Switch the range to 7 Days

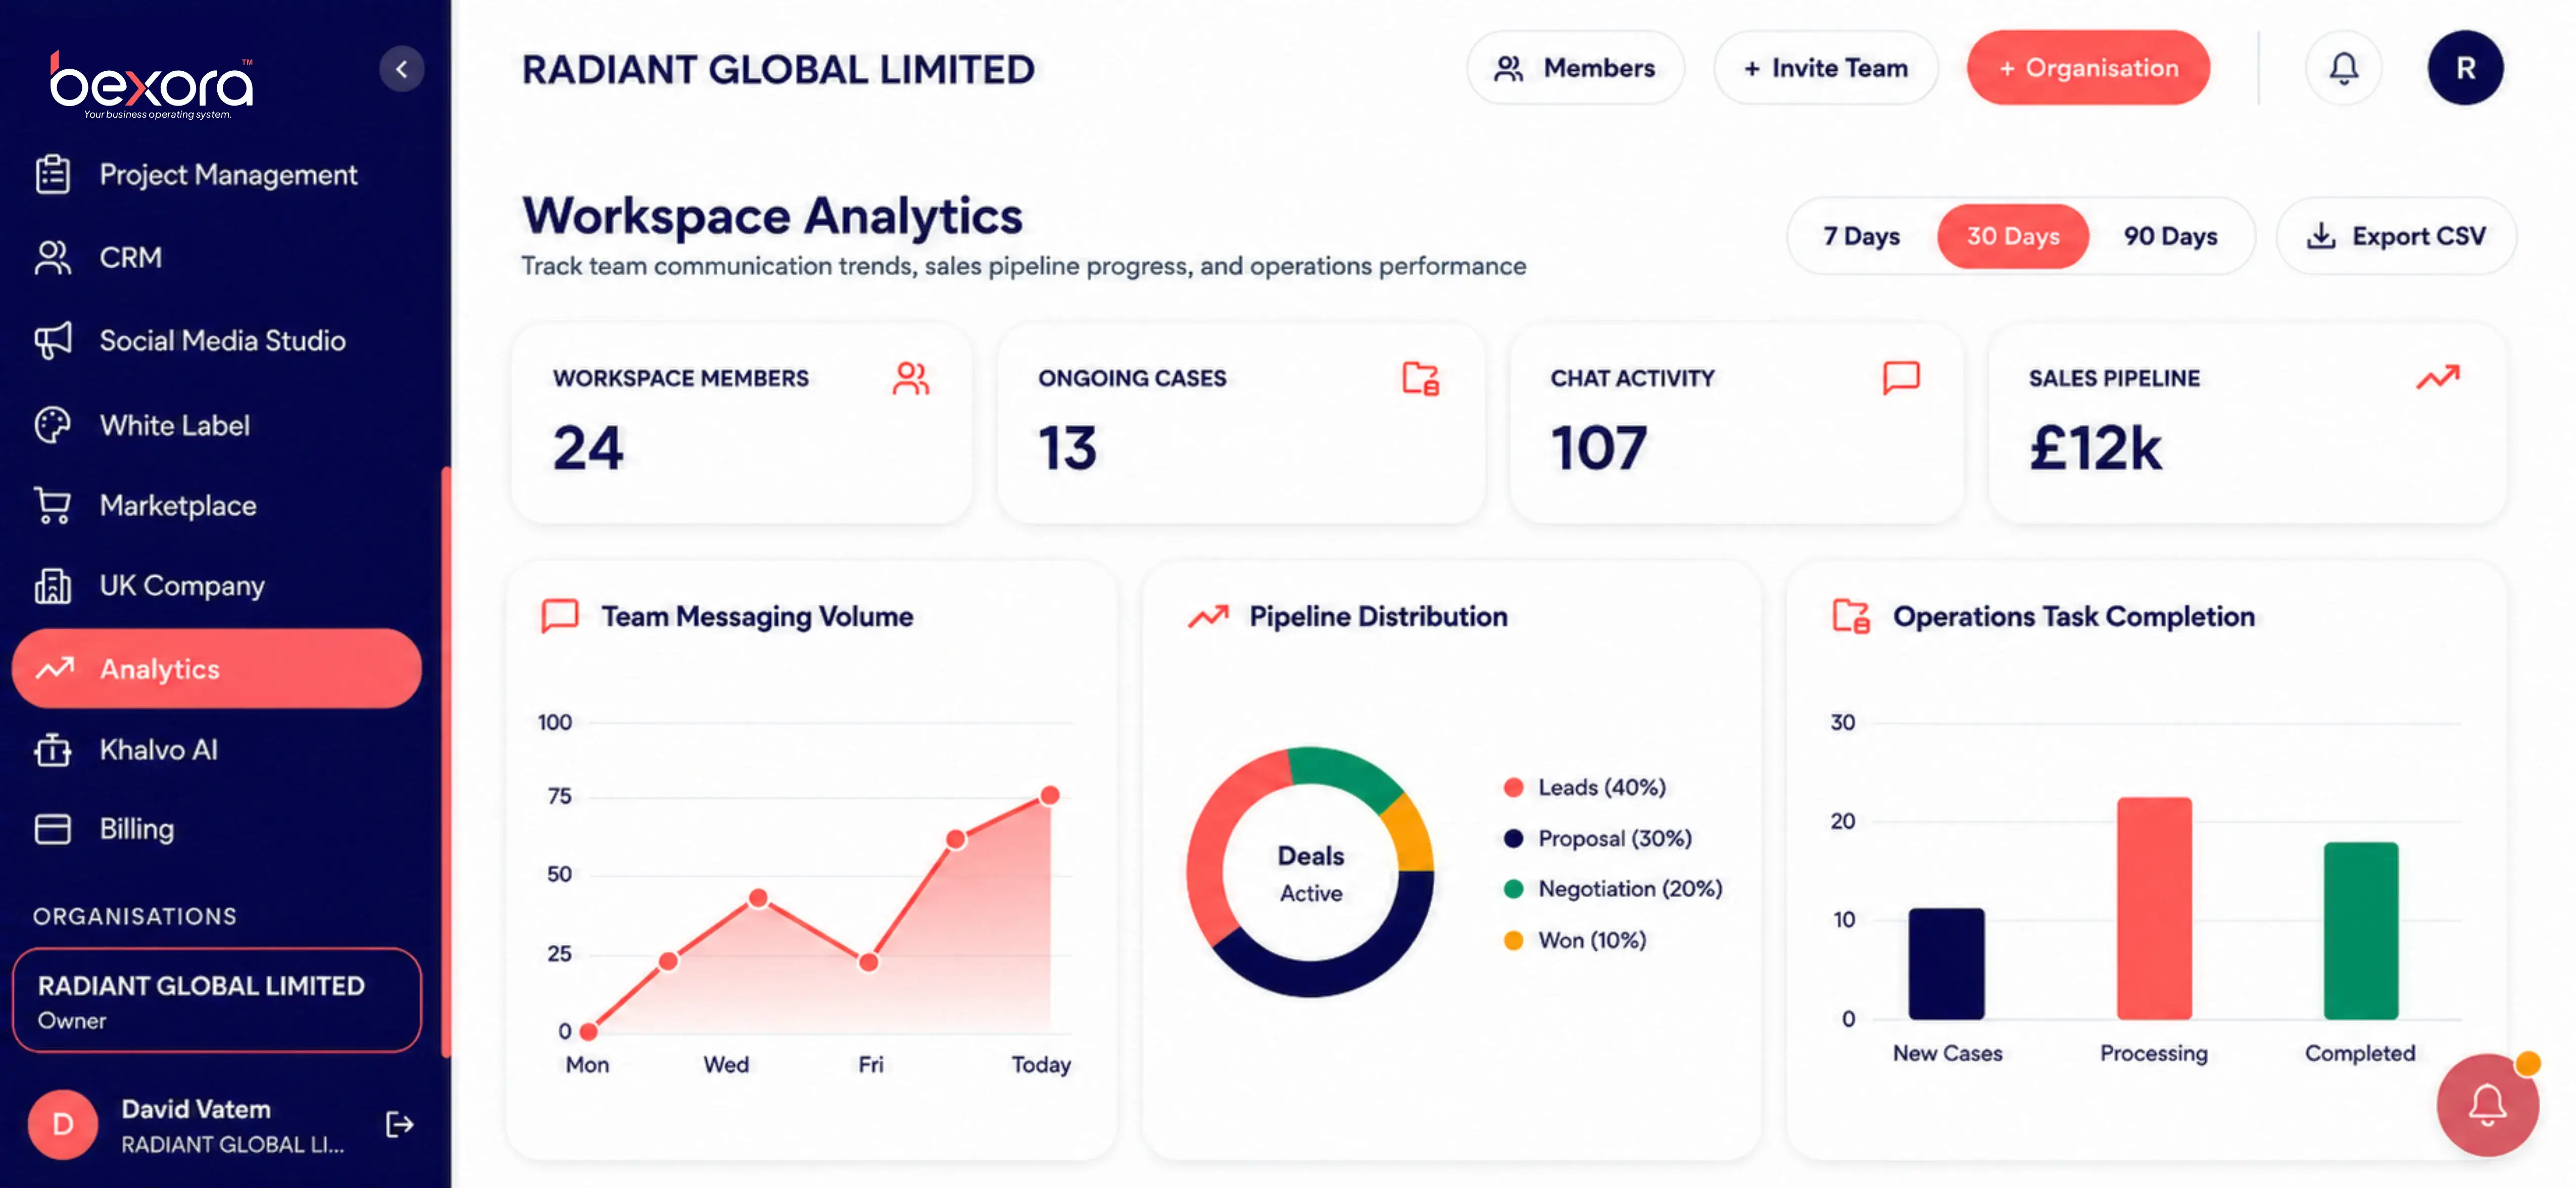pyautogui.click(x=1861, y=236)
